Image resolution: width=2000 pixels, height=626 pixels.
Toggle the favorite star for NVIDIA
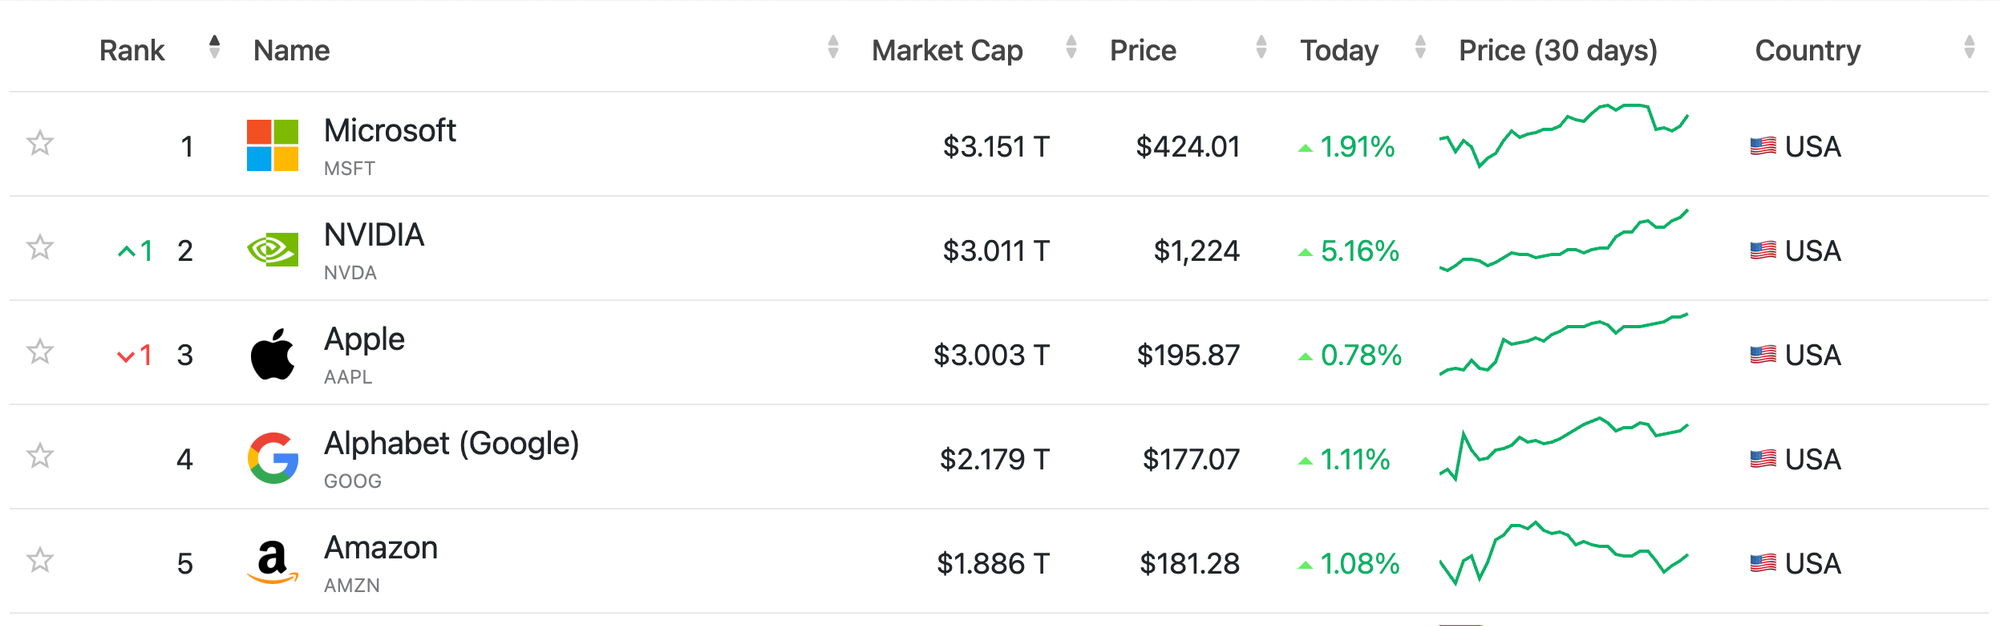coord(40,247)
